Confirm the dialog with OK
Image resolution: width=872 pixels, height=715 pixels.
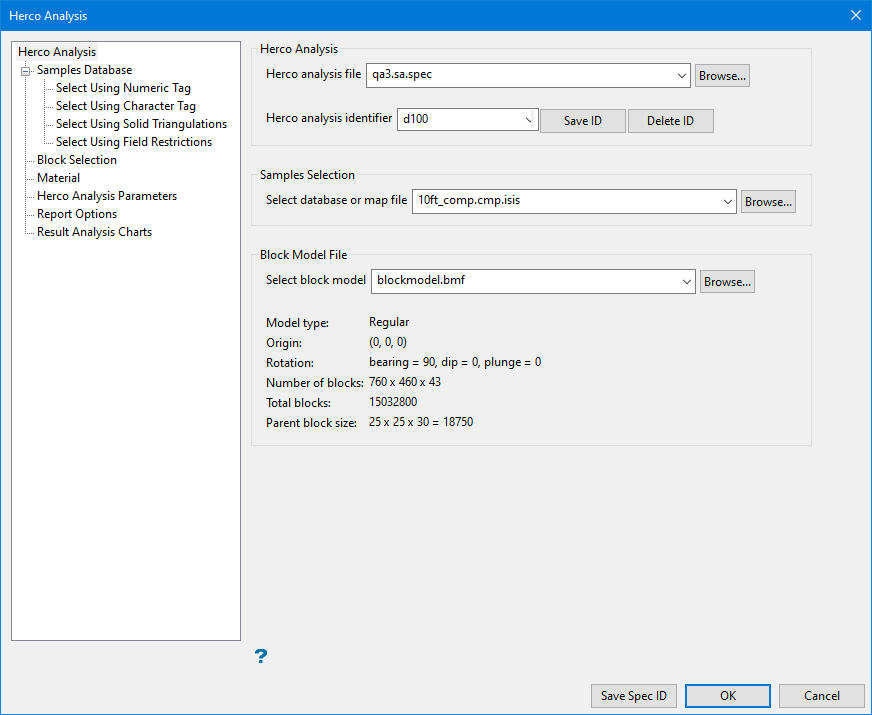728,696
